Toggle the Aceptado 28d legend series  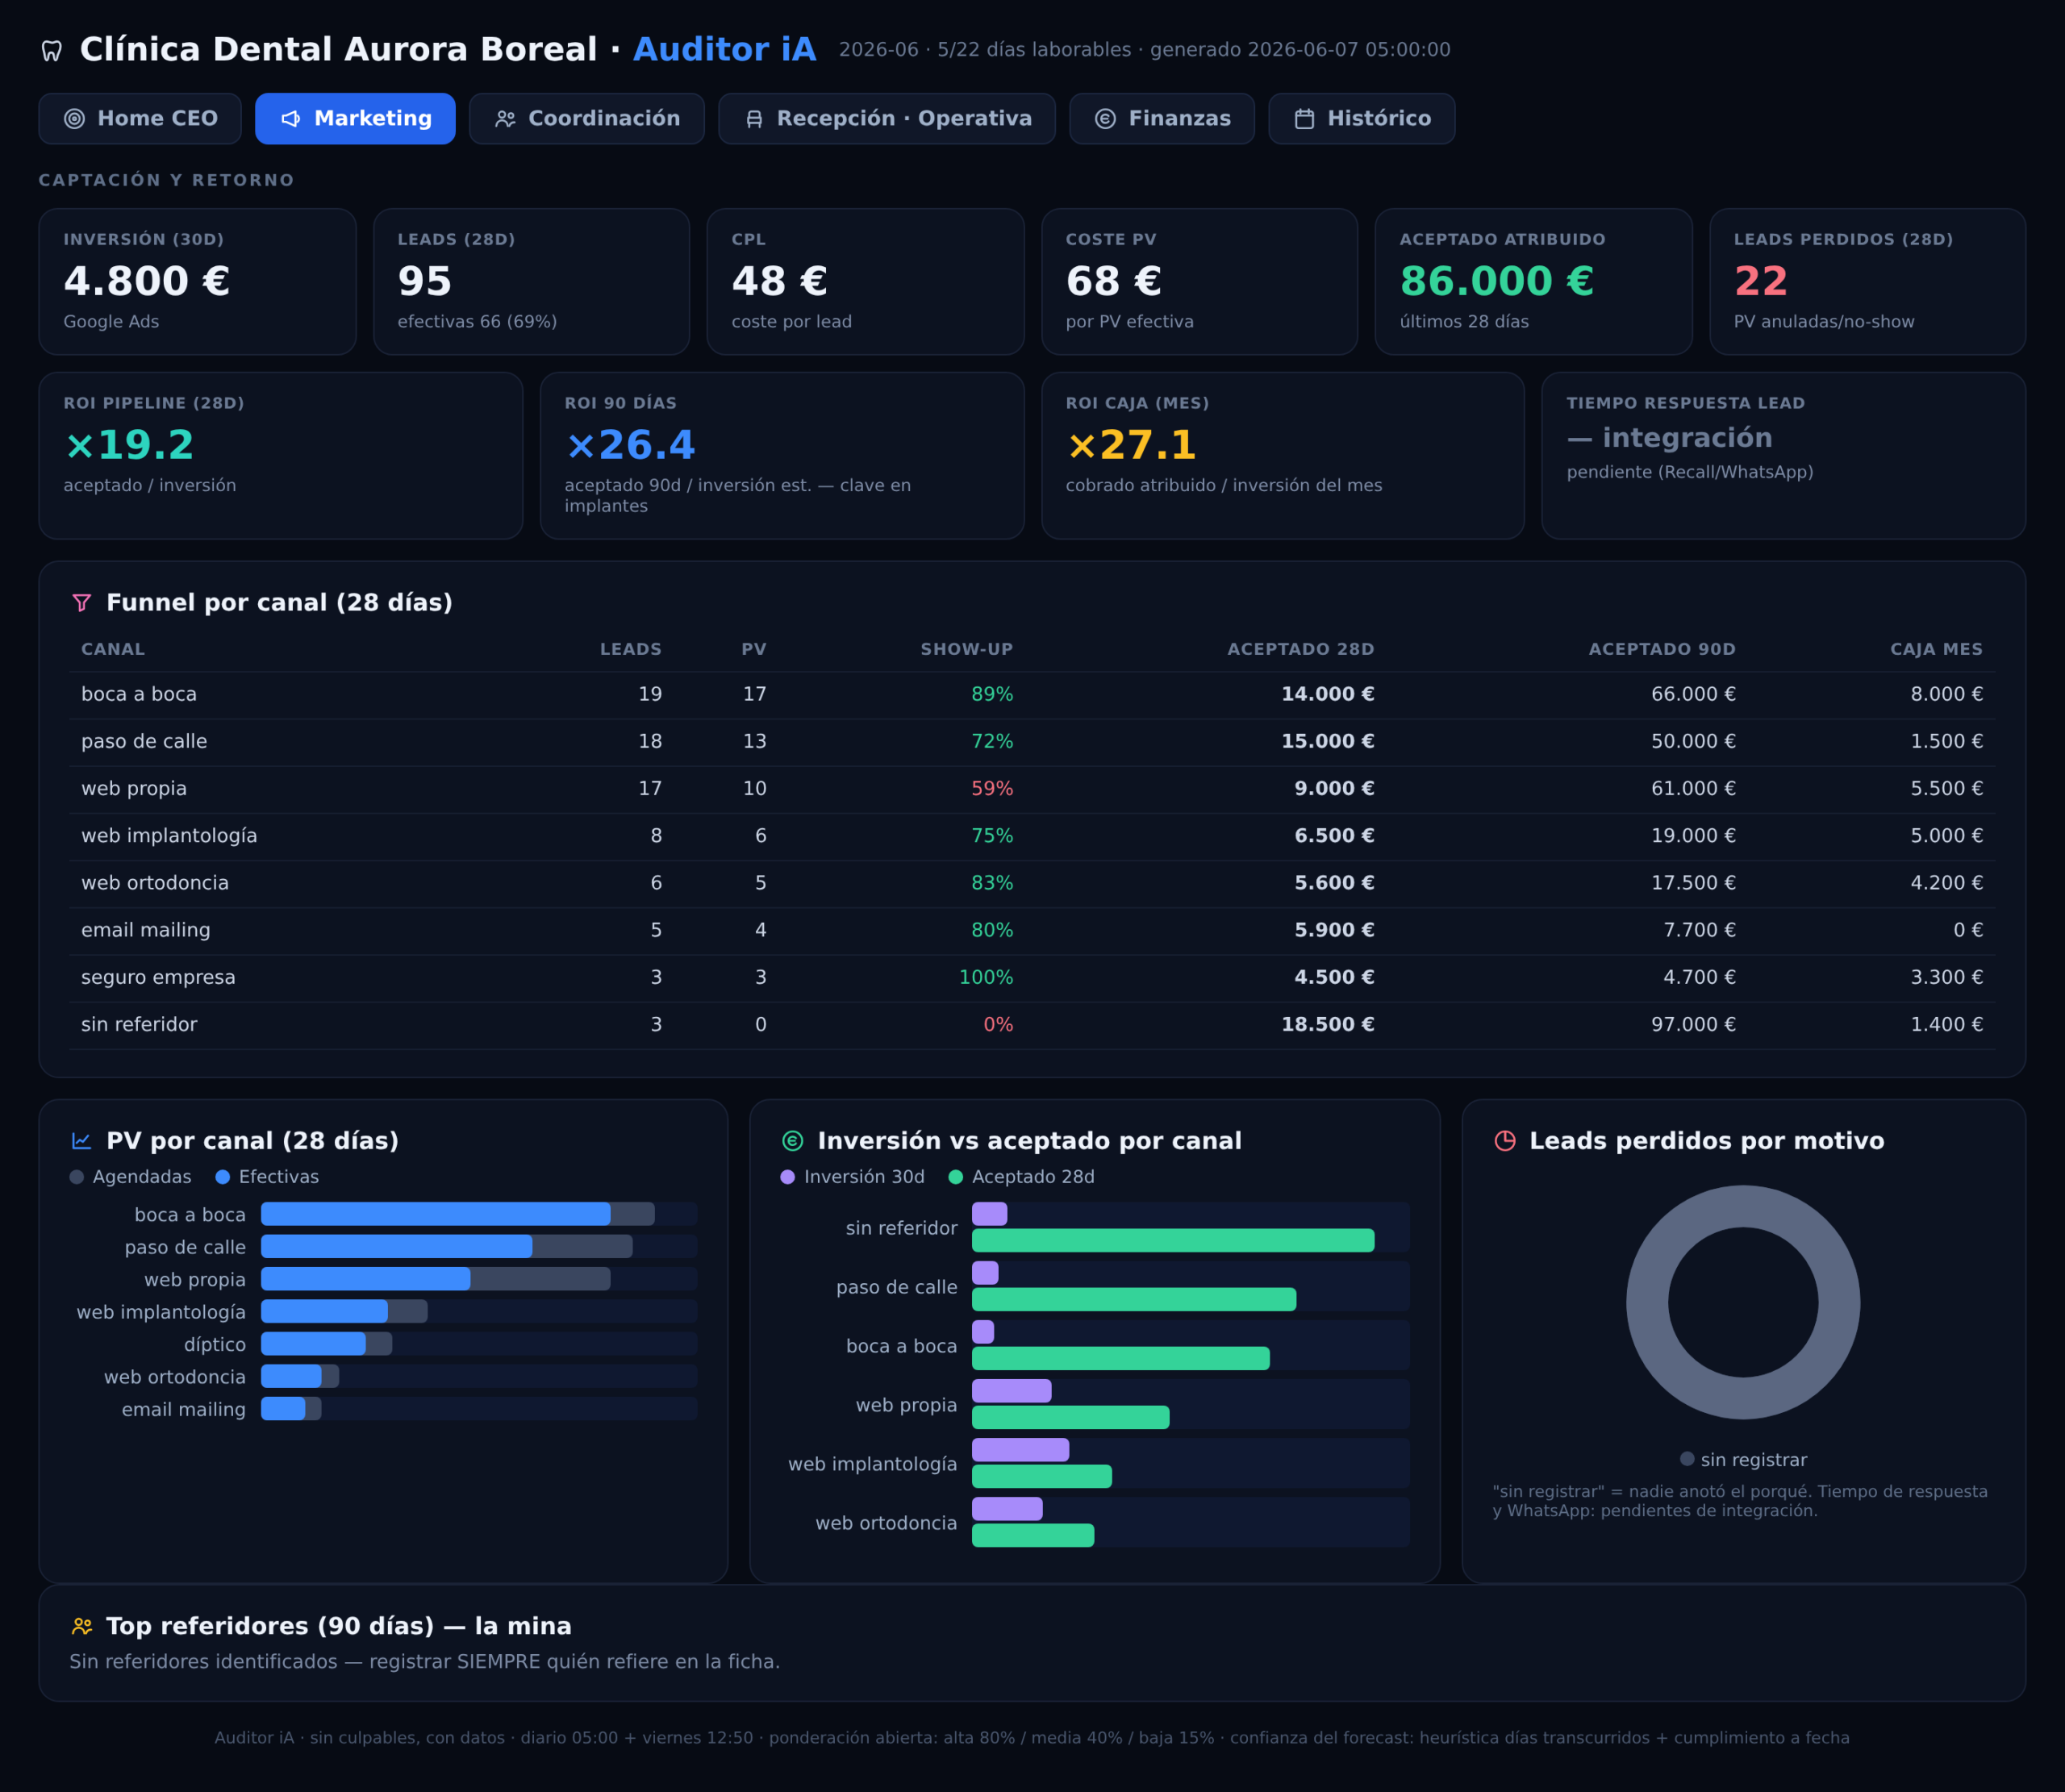(x=1021, y=1177)
